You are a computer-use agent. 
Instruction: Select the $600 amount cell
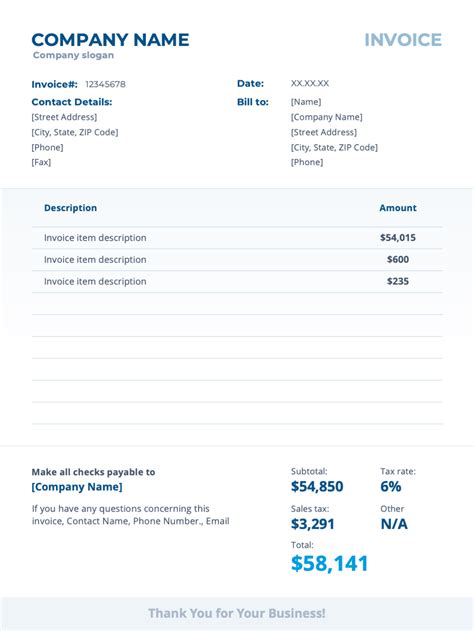tap(398, 259)
